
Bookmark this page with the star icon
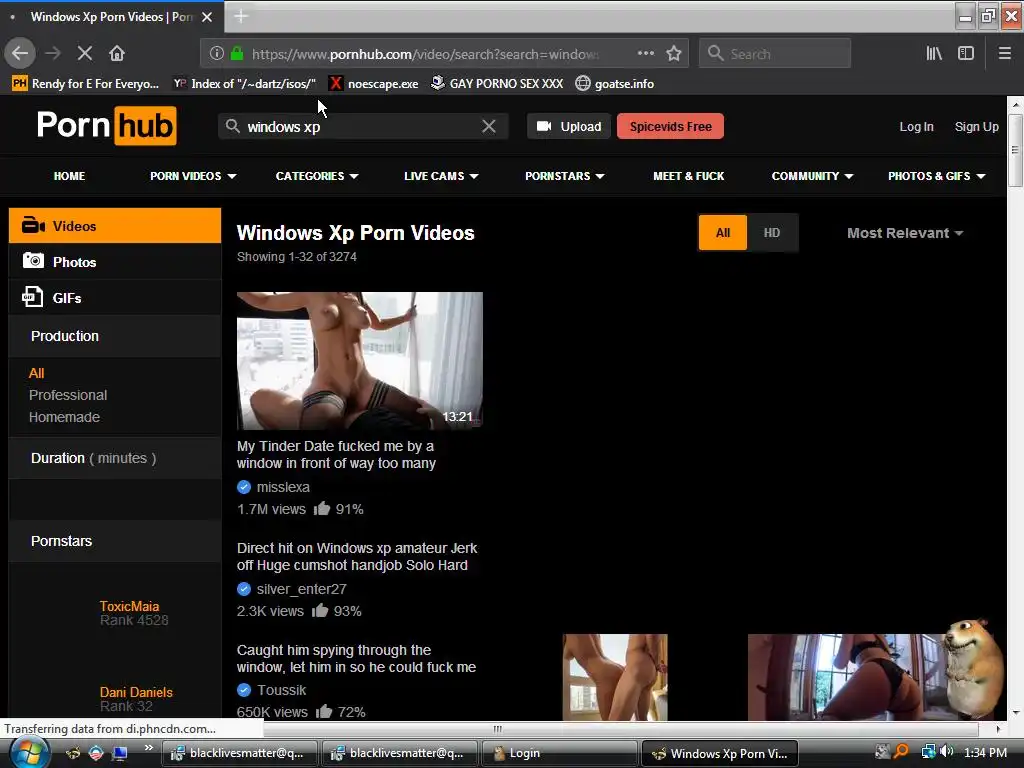[x=674, y=53]
